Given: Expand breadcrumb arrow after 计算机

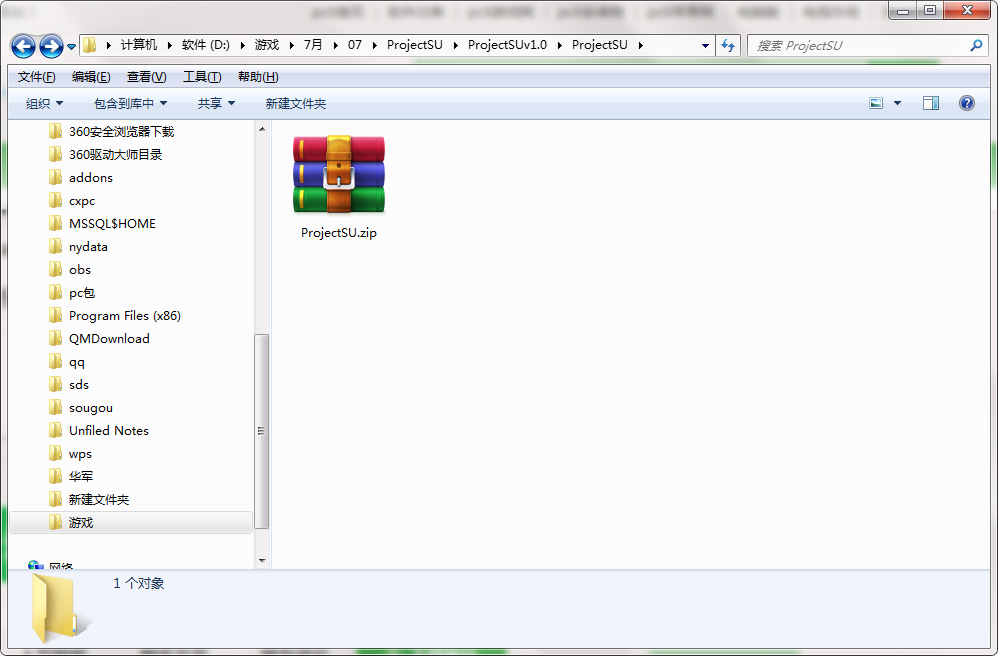Looking at the screenshot, I should coord(169,45).
